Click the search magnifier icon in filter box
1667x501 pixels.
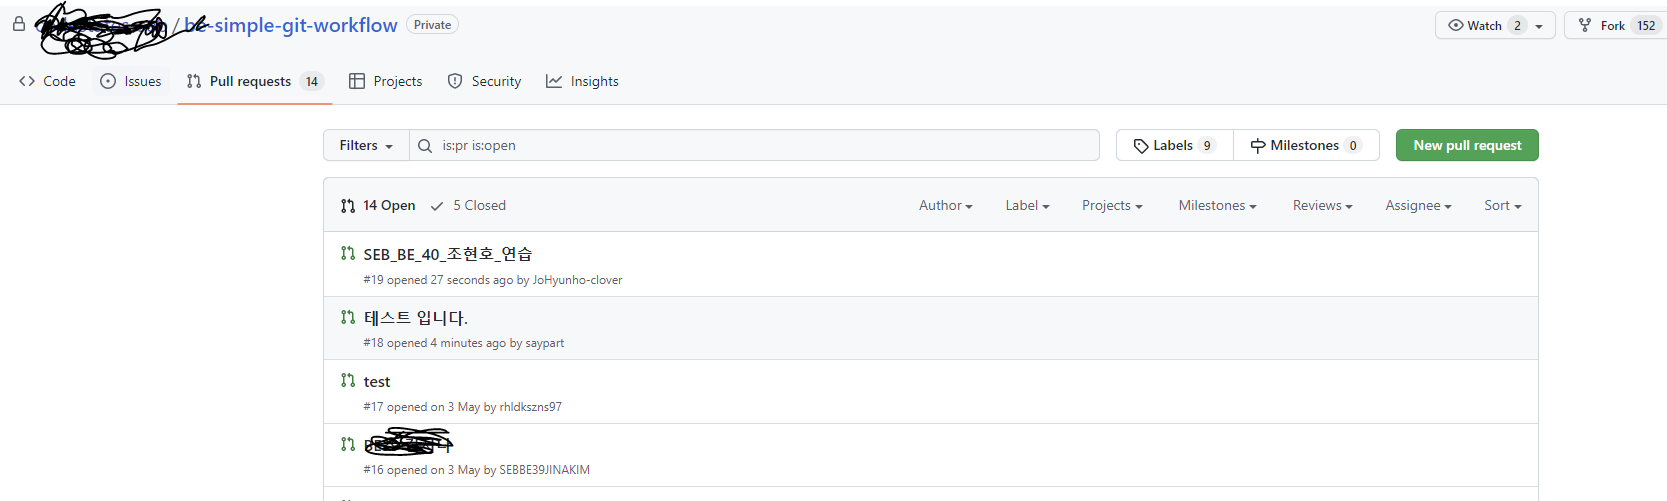[x=425, y=146]
